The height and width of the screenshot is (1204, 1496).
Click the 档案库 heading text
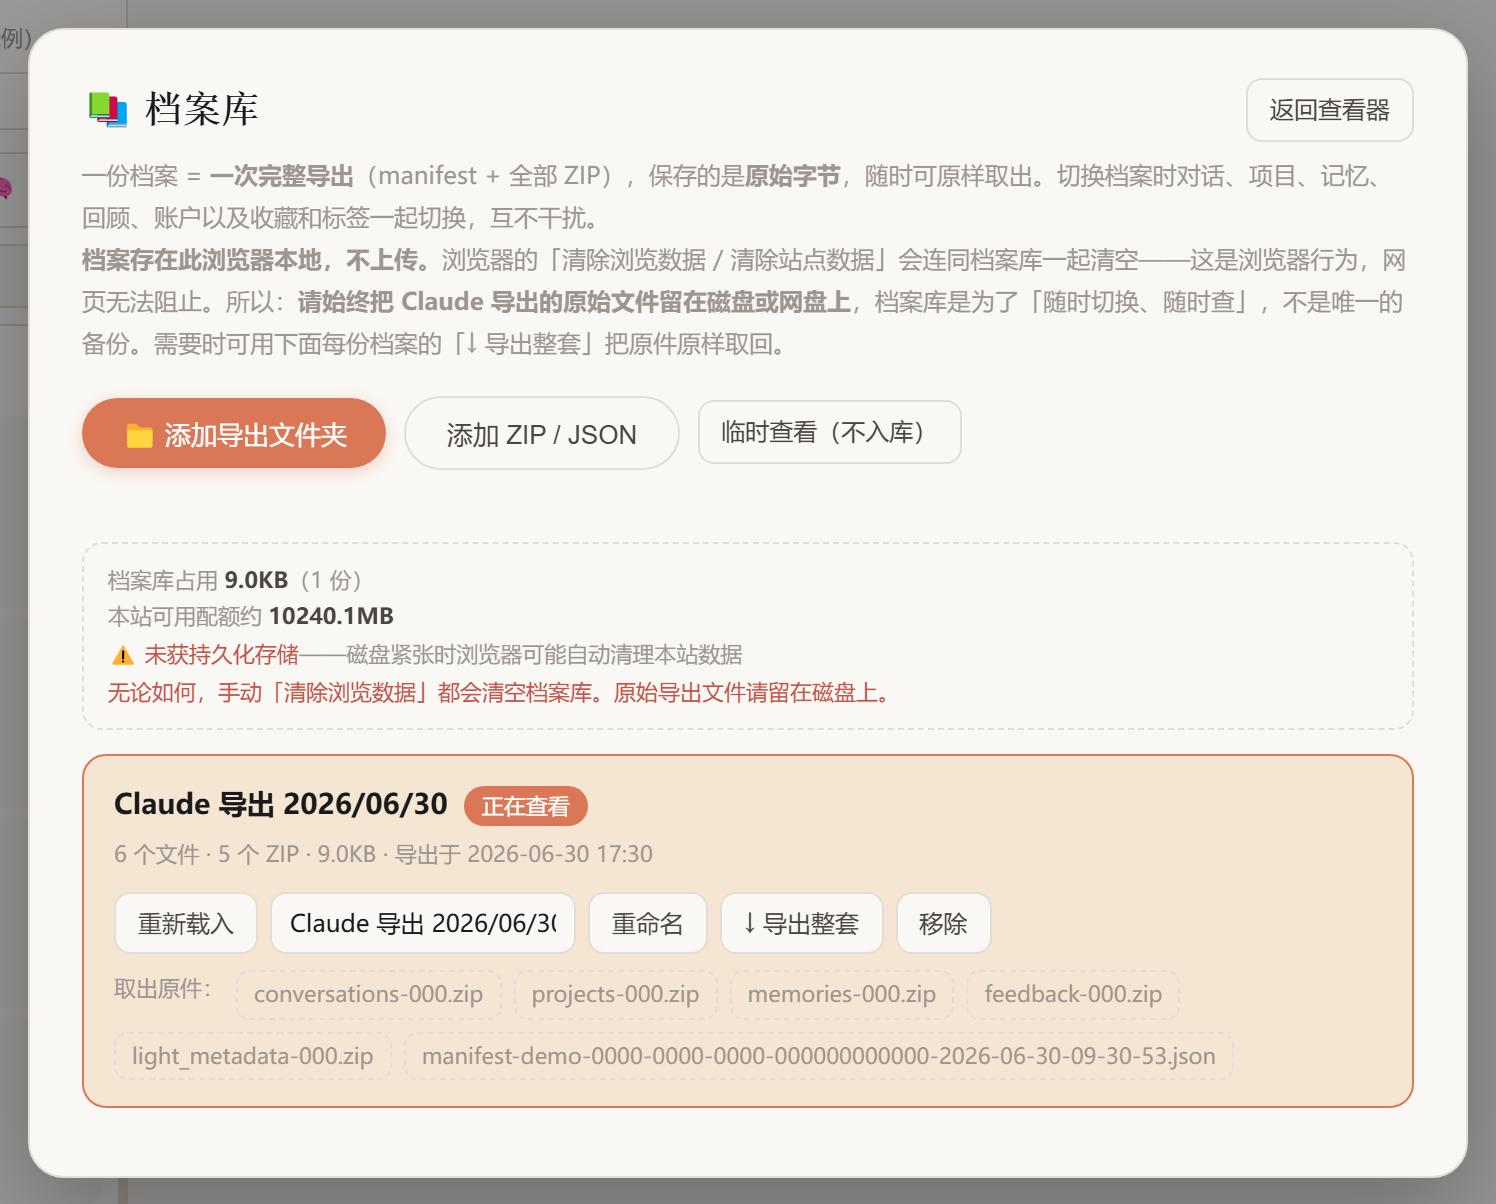[x=202, y=109]
